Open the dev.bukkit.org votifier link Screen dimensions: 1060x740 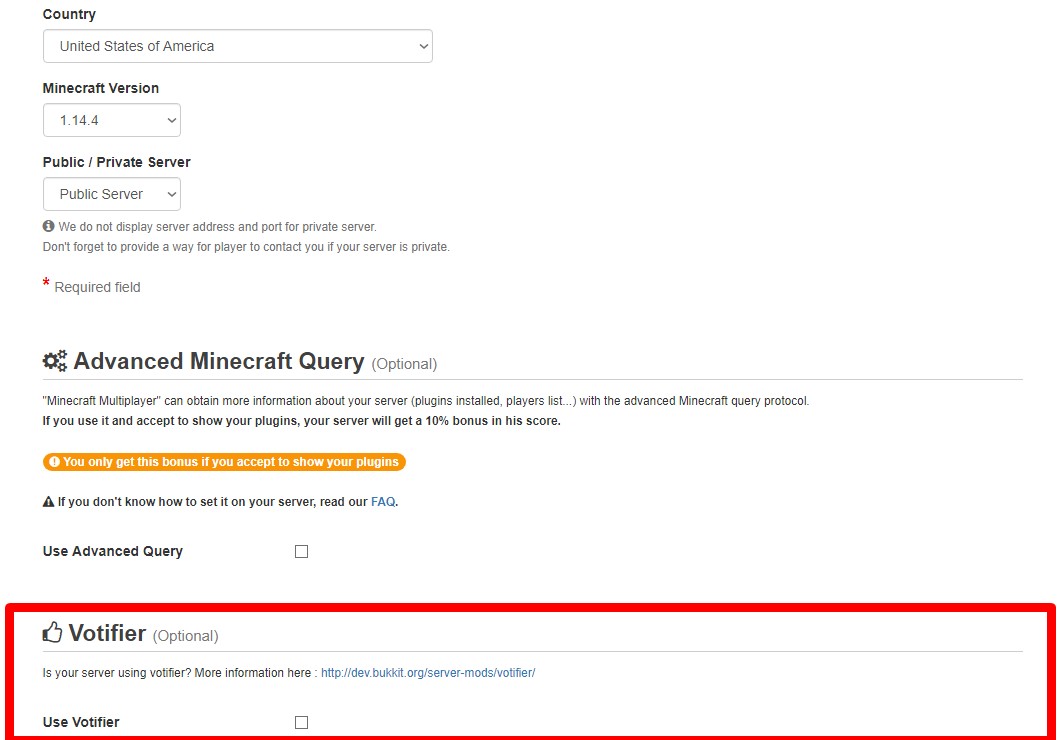point(428,672)
